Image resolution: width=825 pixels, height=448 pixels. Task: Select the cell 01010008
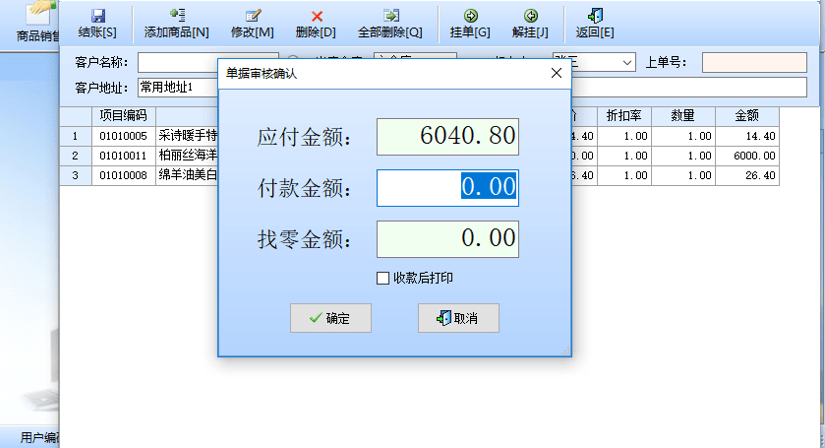click(124, 175)
